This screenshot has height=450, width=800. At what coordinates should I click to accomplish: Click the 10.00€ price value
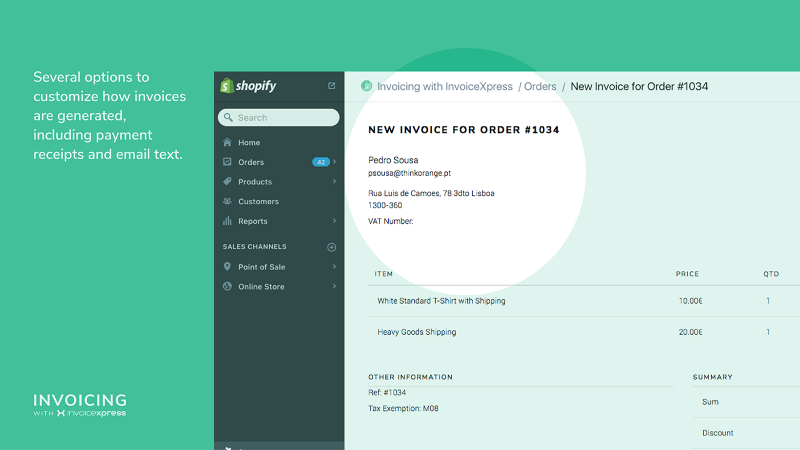click(x=690, y=301)
